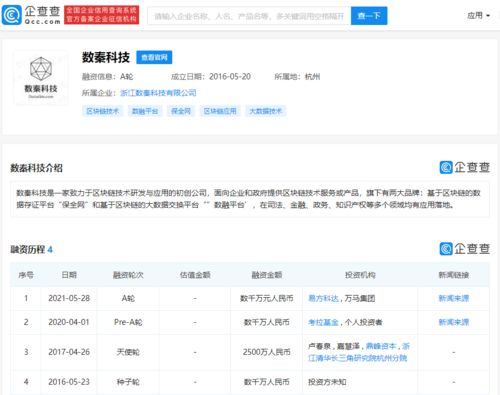This screenshot has width=500, height=395.
Task: Click the date cell 2021-05-28
Action: [x=69, y=298]
